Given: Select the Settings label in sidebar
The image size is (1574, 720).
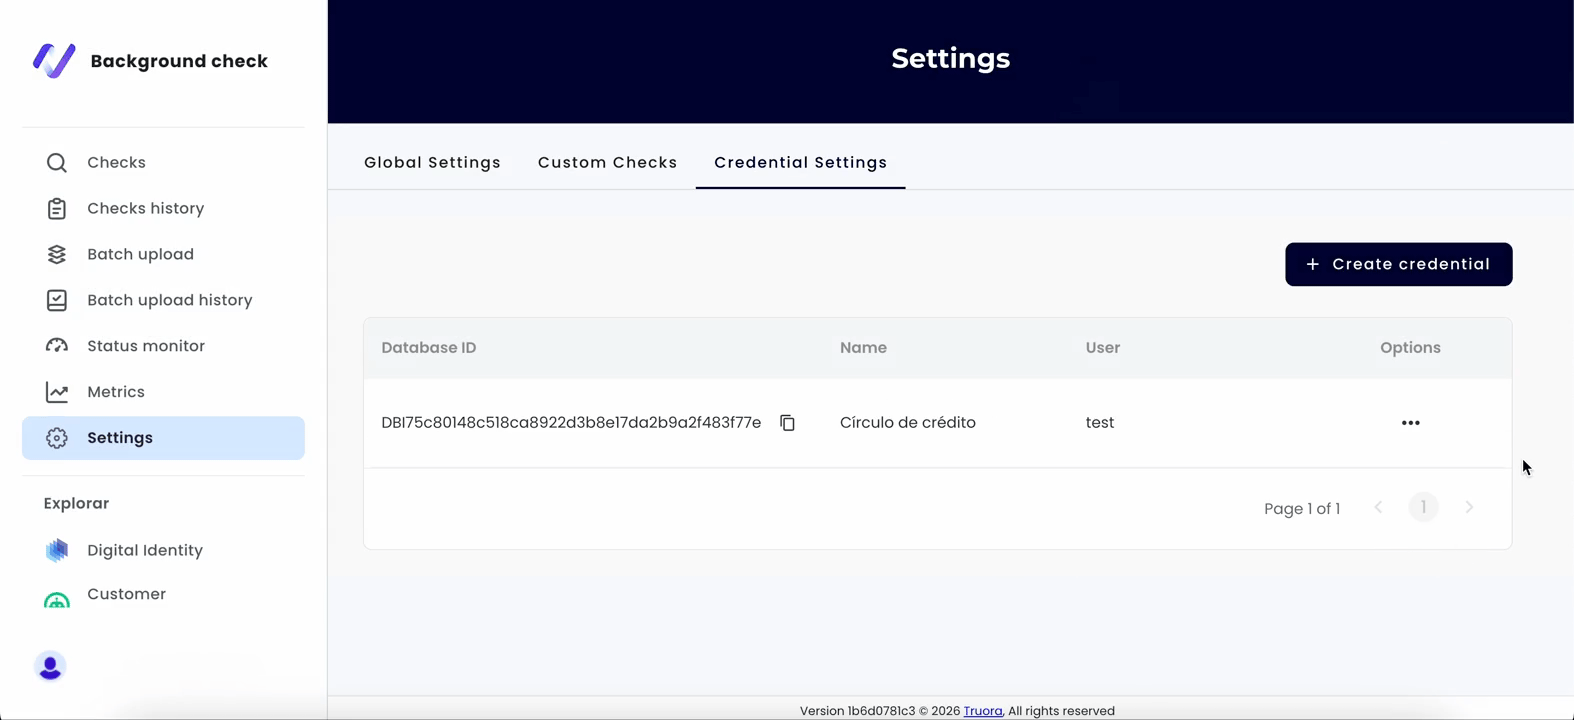Looking at the screenshot, I should click(x=119, y=438).
